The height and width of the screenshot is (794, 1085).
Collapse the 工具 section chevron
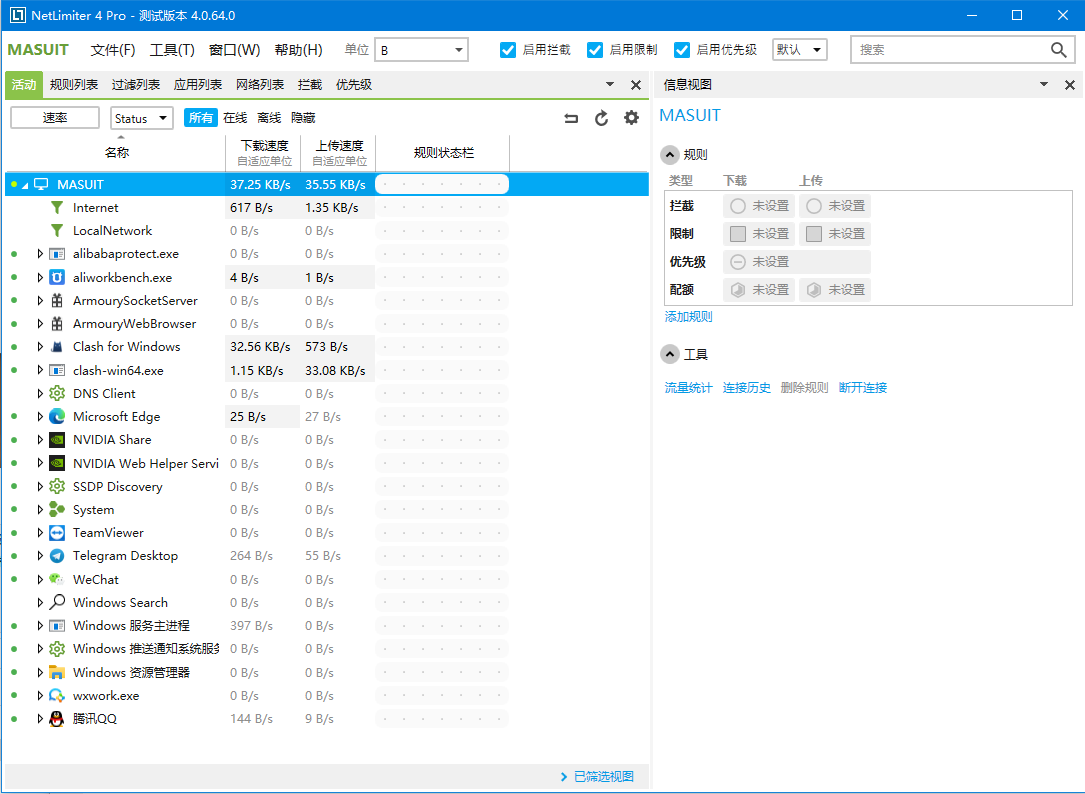669,354
